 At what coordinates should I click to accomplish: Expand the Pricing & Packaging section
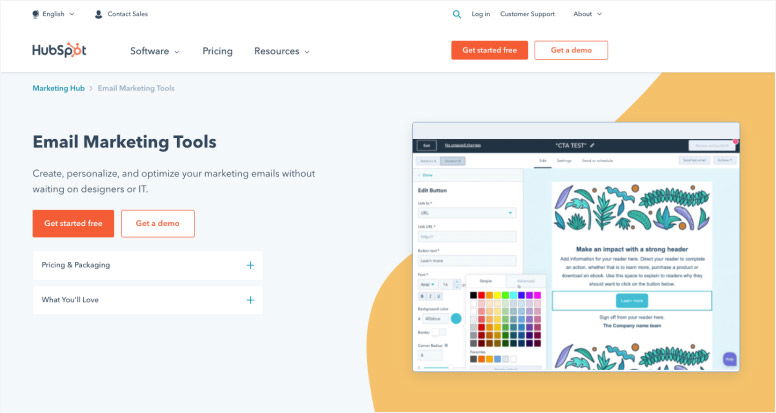(147, 265)
